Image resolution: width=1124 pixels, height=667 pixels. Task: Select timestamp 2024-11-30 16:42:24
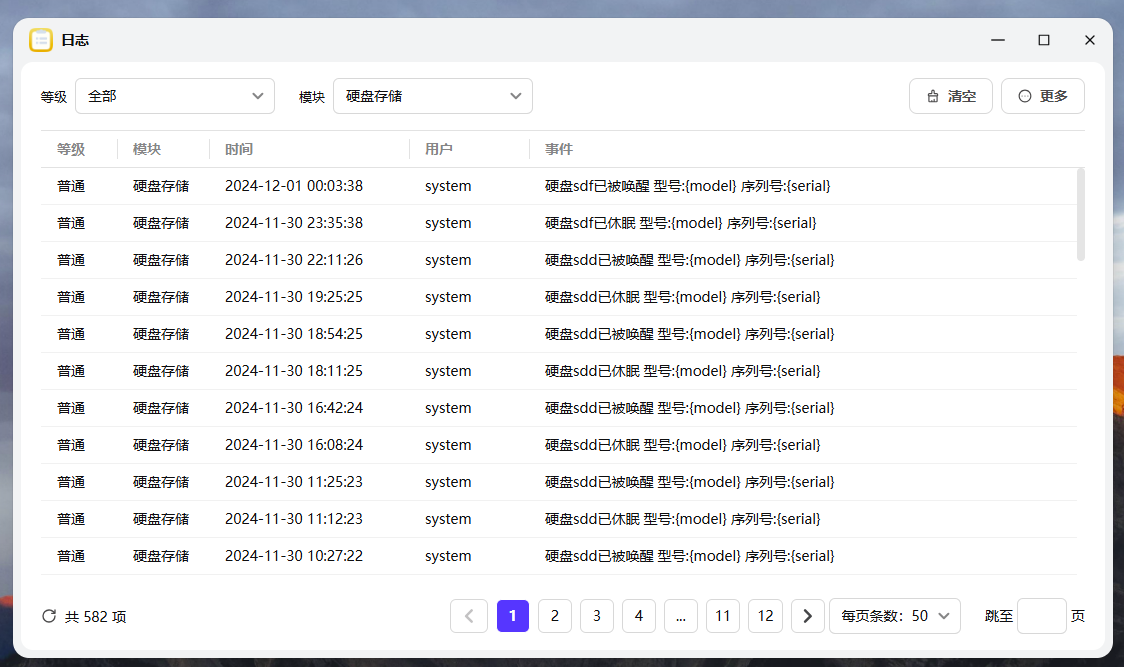pos(294,408)
